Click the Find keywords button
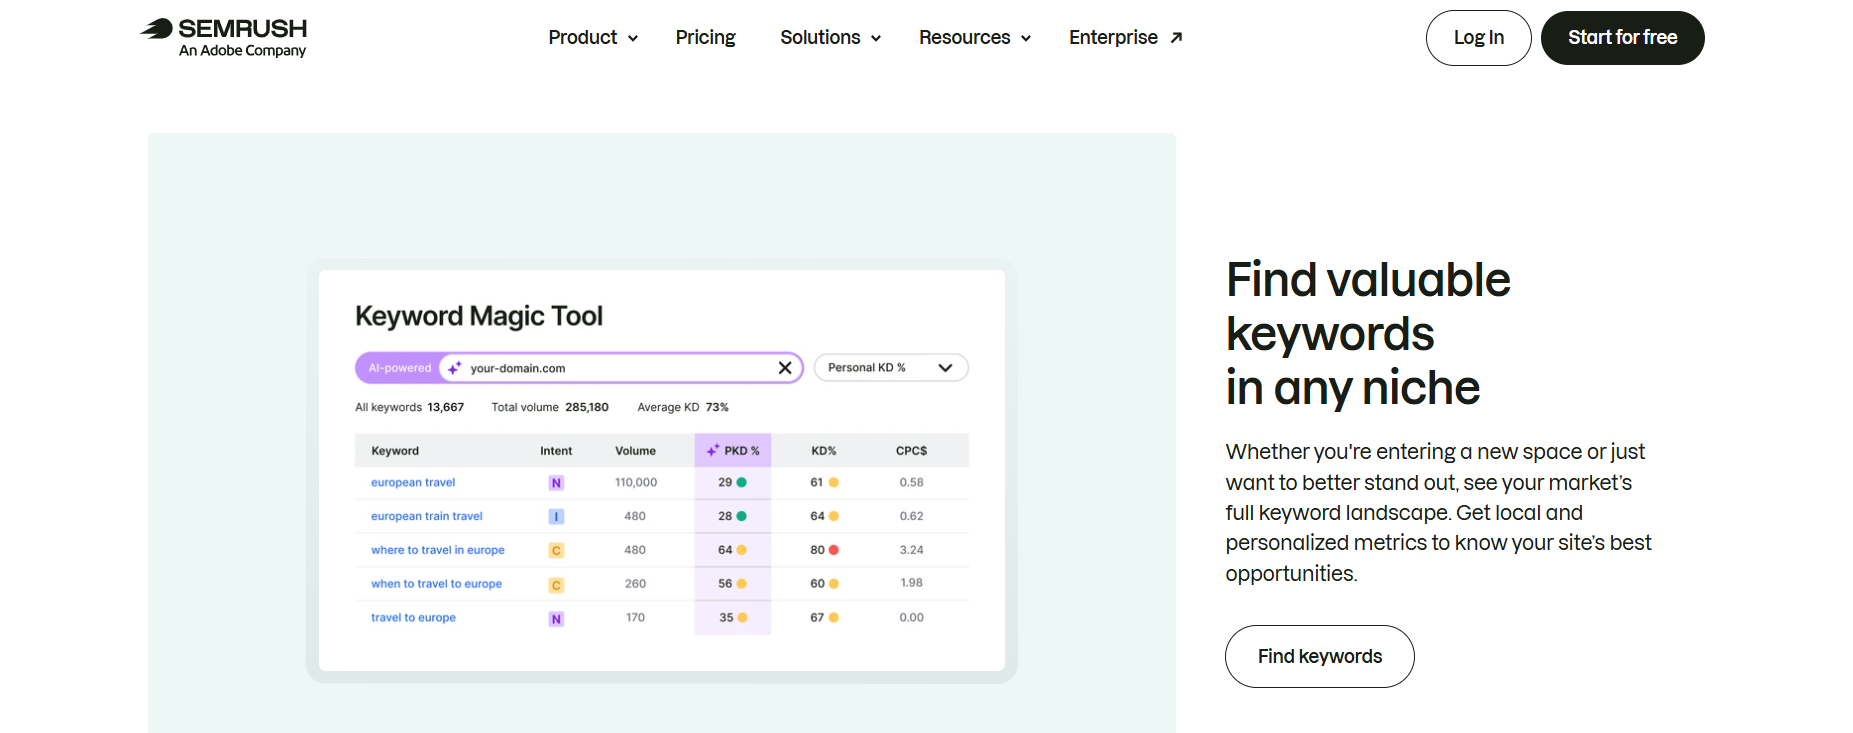Image resolution: width=1853 pixels, height=733 pixels. pos(1319,656)
